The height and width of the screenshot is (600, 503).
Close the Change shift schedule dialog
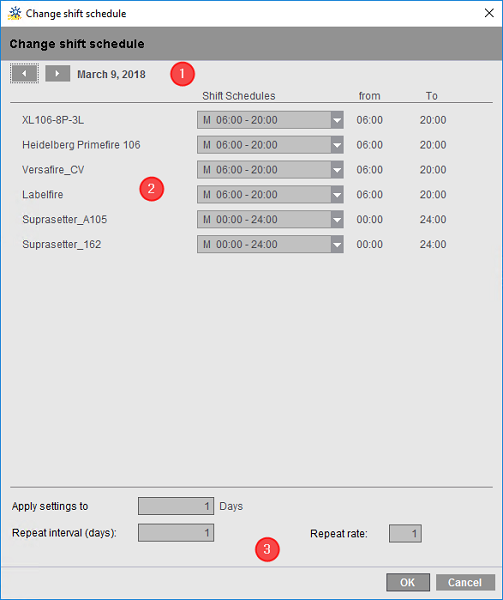coord(489,13)
